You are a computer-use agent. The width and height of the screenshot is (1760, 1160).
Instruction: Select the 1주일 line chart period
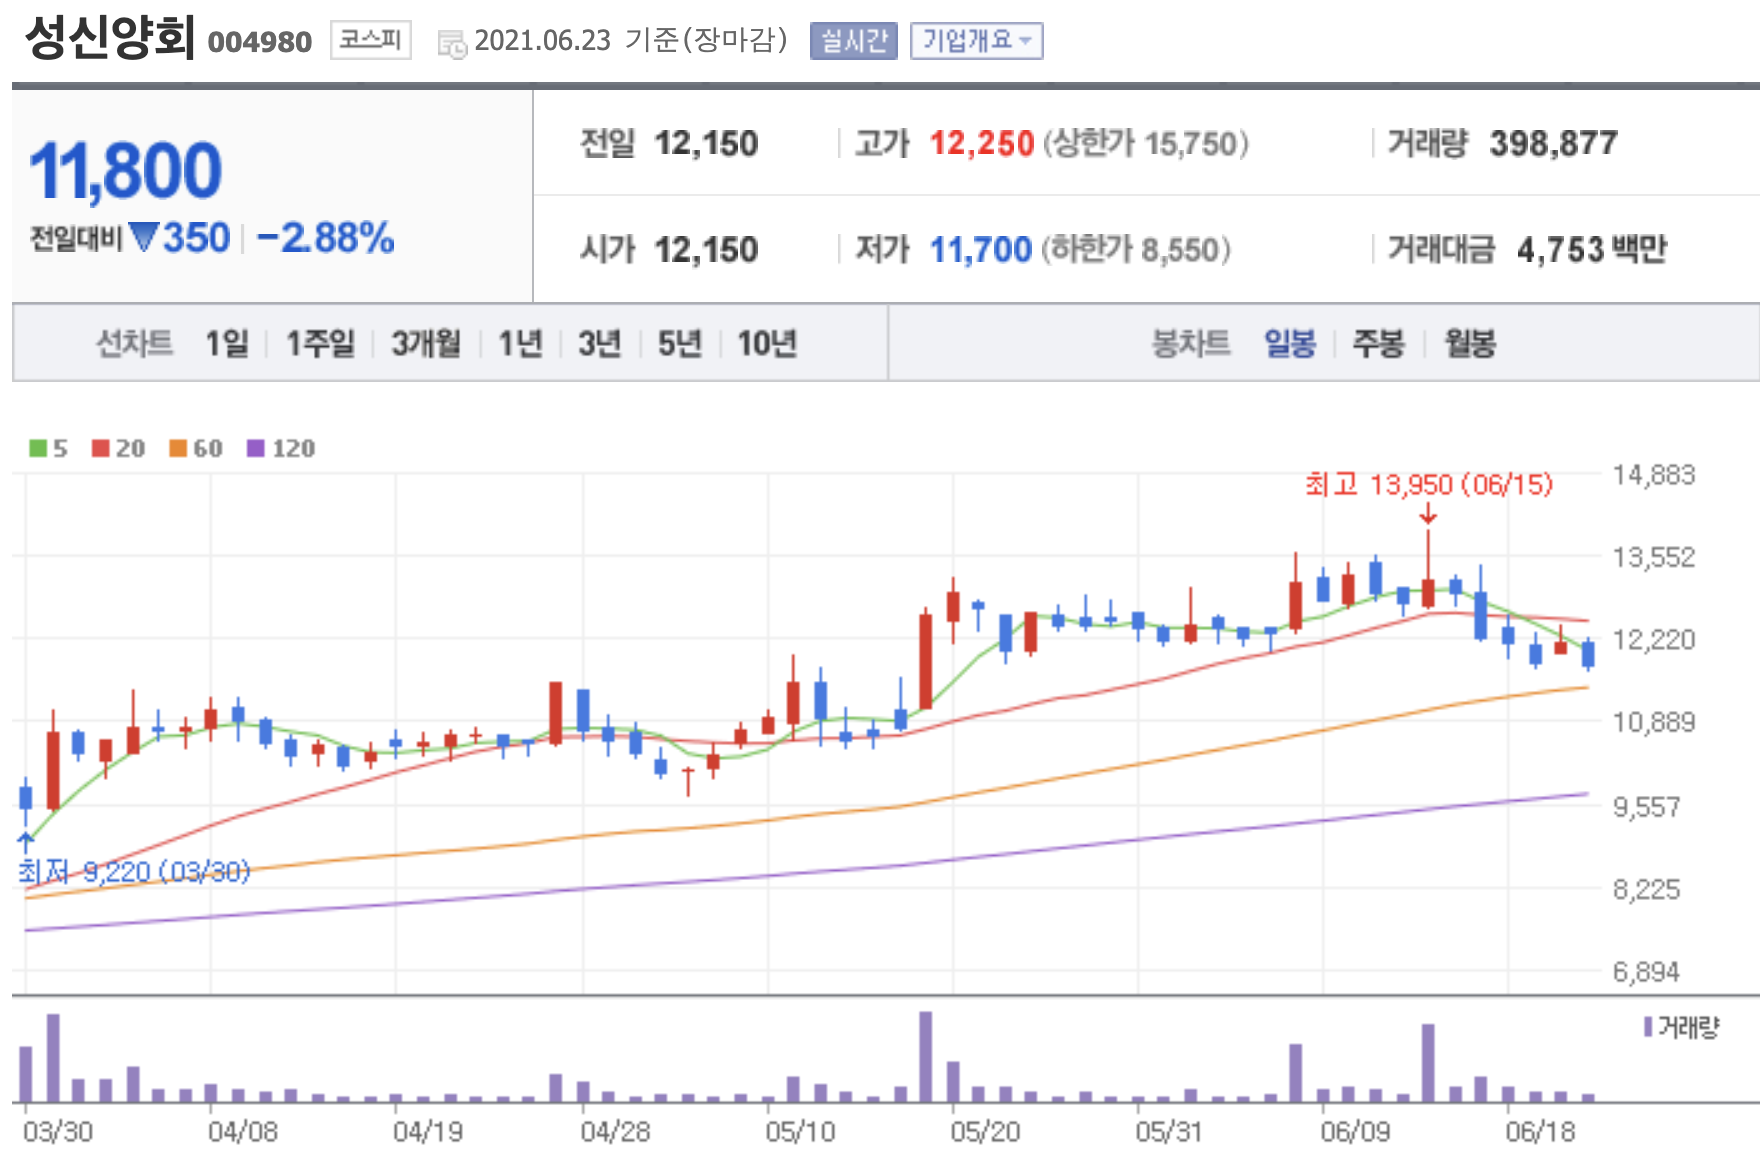coord(320,343)
